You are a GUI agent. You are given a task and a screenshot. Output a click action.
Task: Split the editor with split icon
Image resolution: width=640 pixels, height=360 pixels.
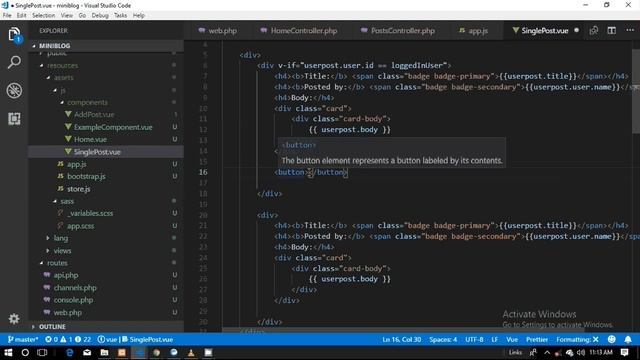[611, 31]
